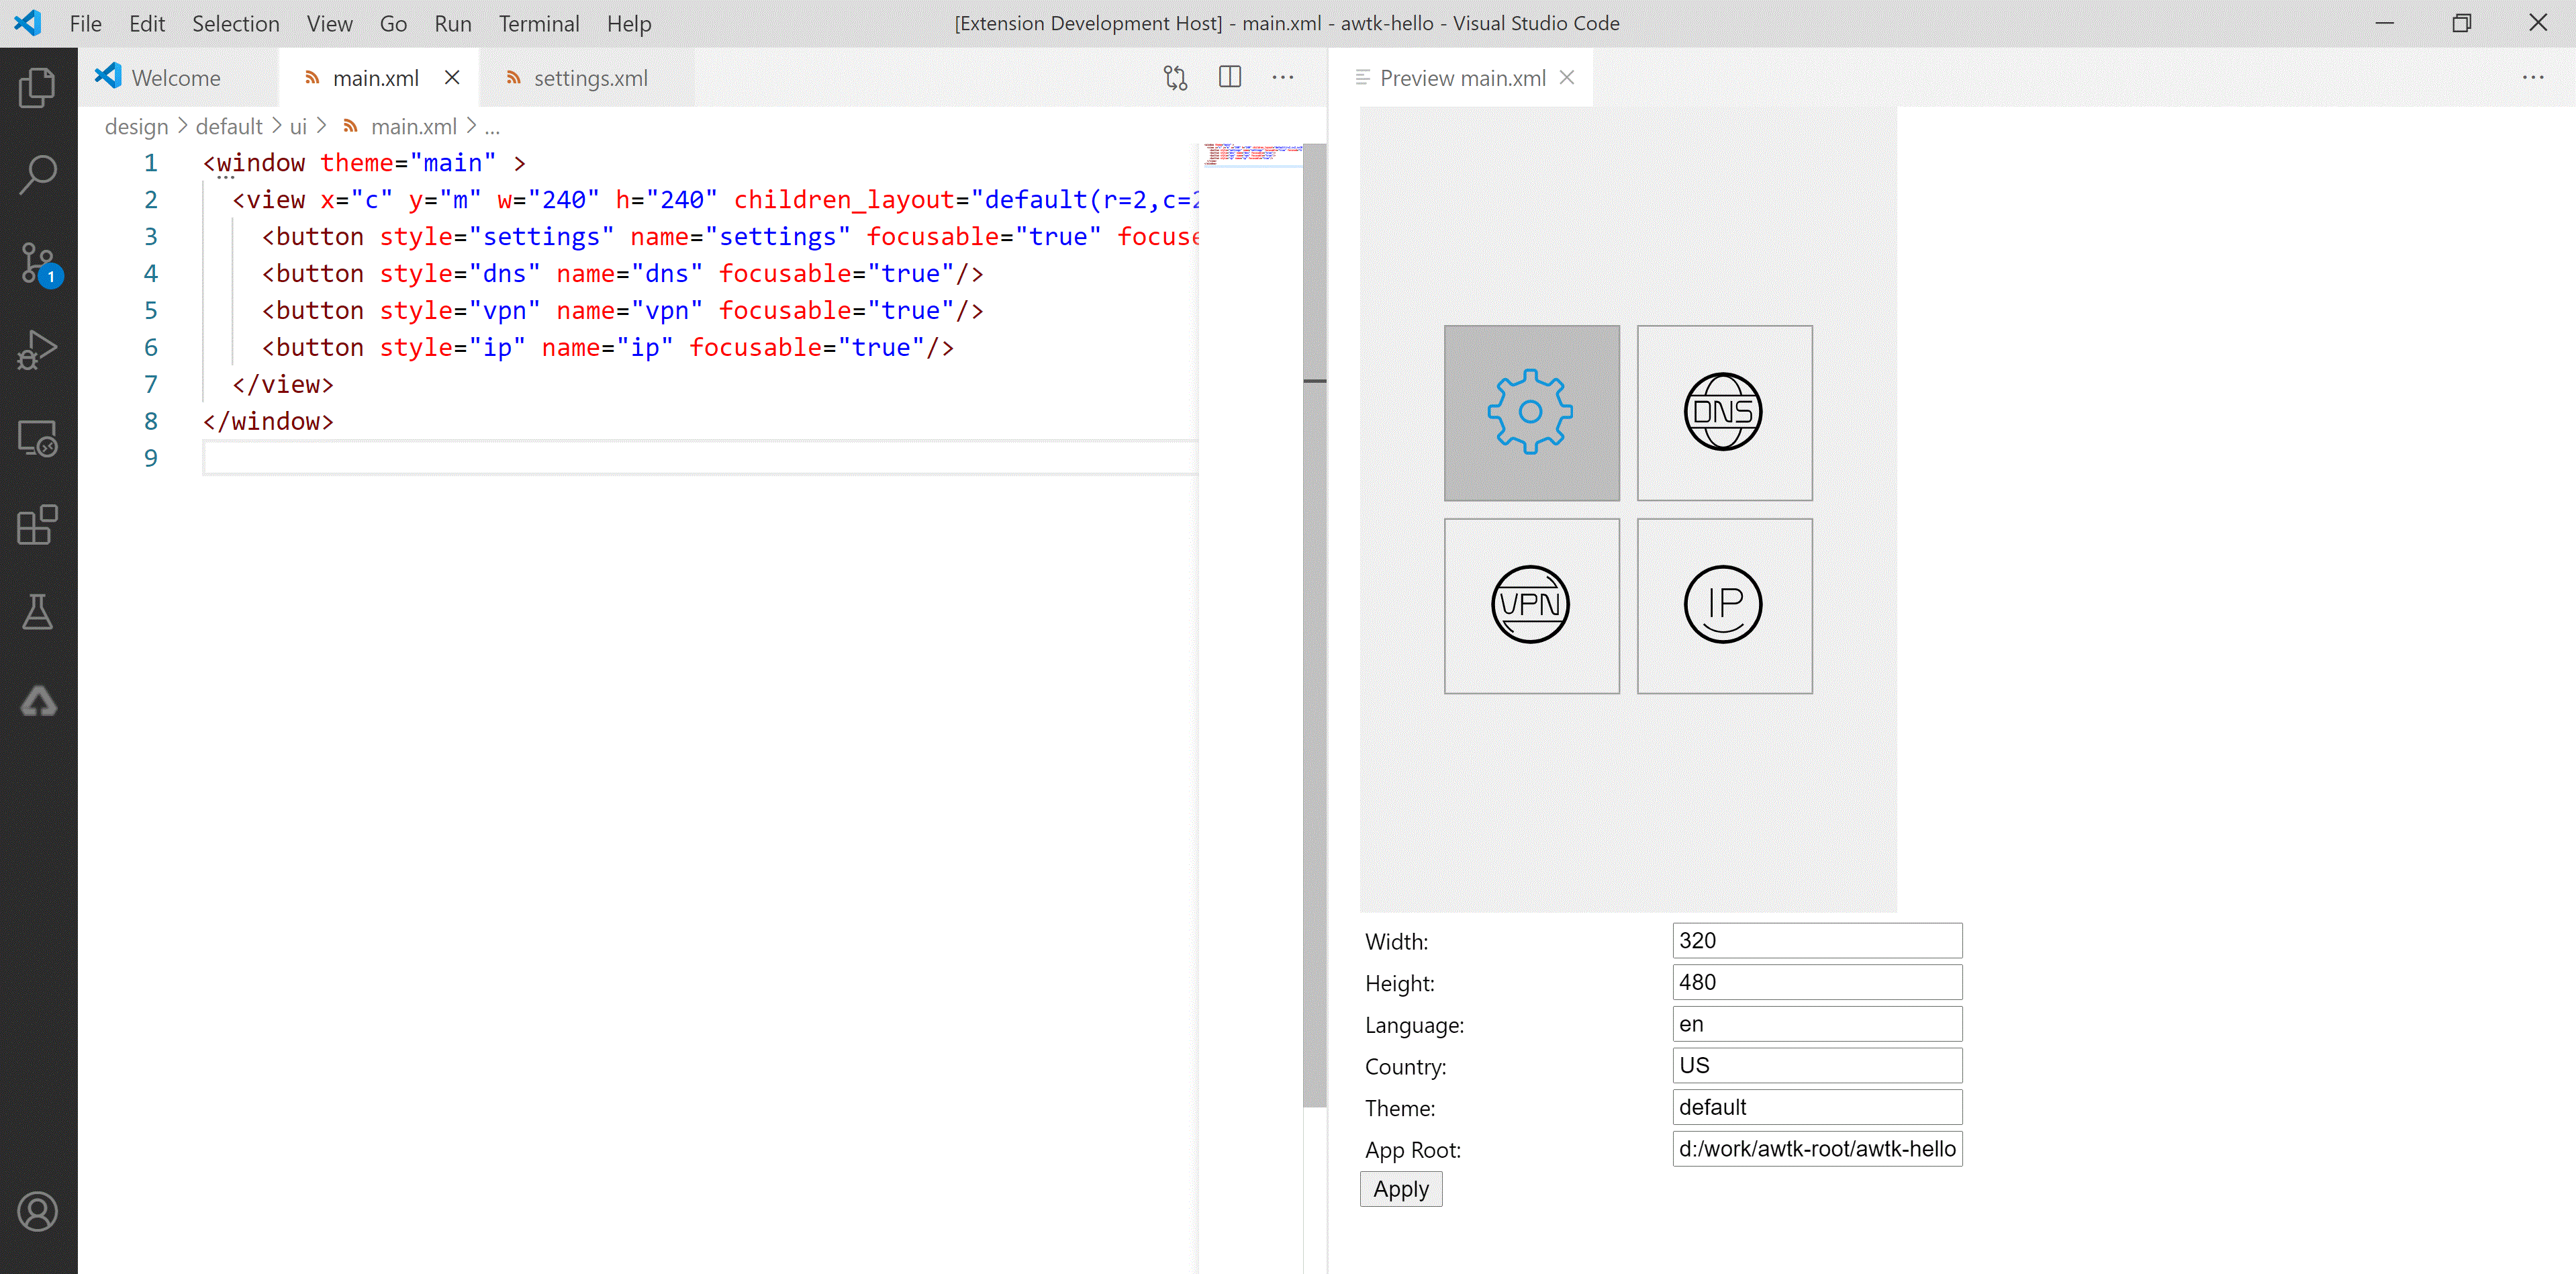Click breadcrumb 'design' folder
The image size is (2576, 1274).
[x=136, y=127]
